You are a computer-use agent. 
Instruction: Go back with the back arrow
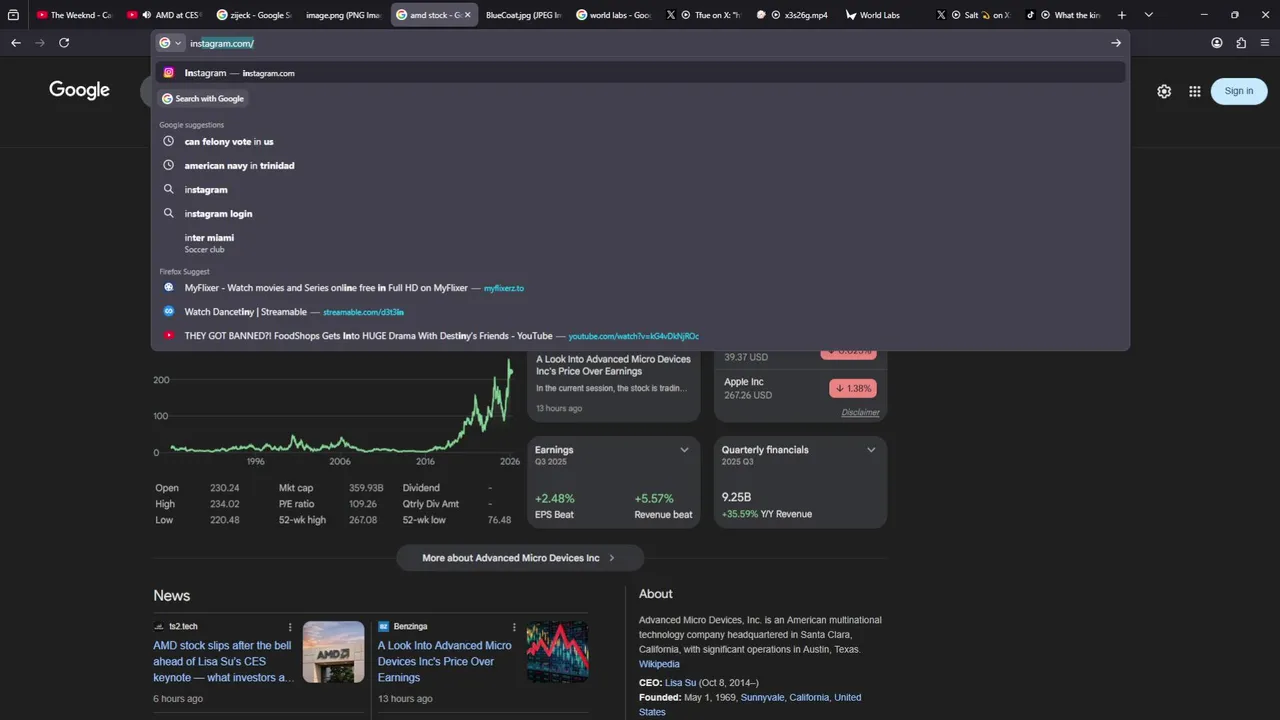click(16, 43)
